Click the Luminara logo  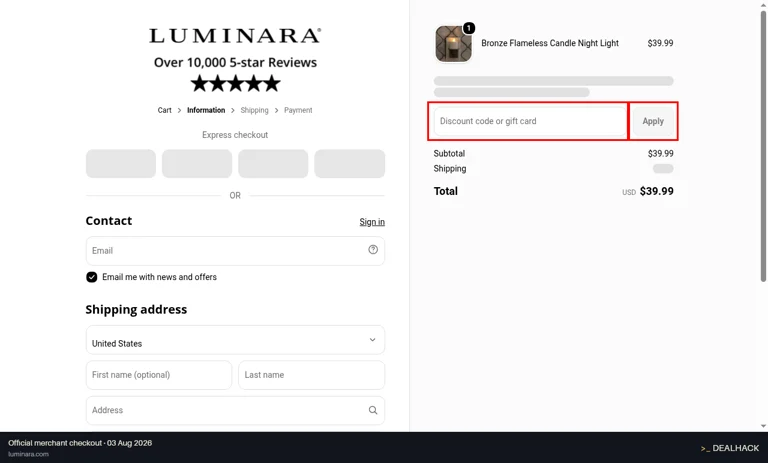click(x=235, y=36)
